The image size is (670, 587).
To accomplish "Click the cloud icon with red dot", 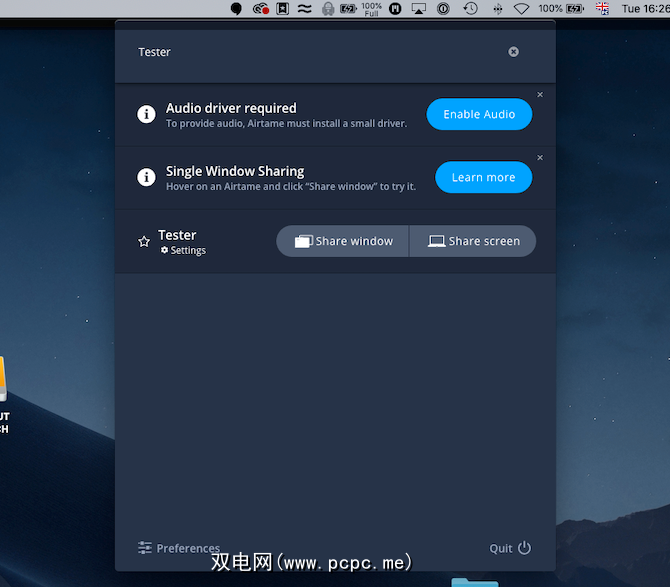I will coord(261,9).
